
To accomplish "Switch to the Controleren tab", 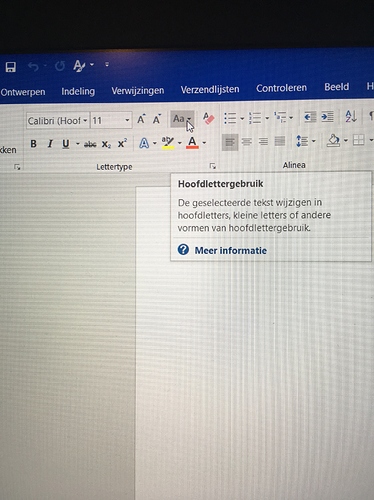I will (281, 88).
